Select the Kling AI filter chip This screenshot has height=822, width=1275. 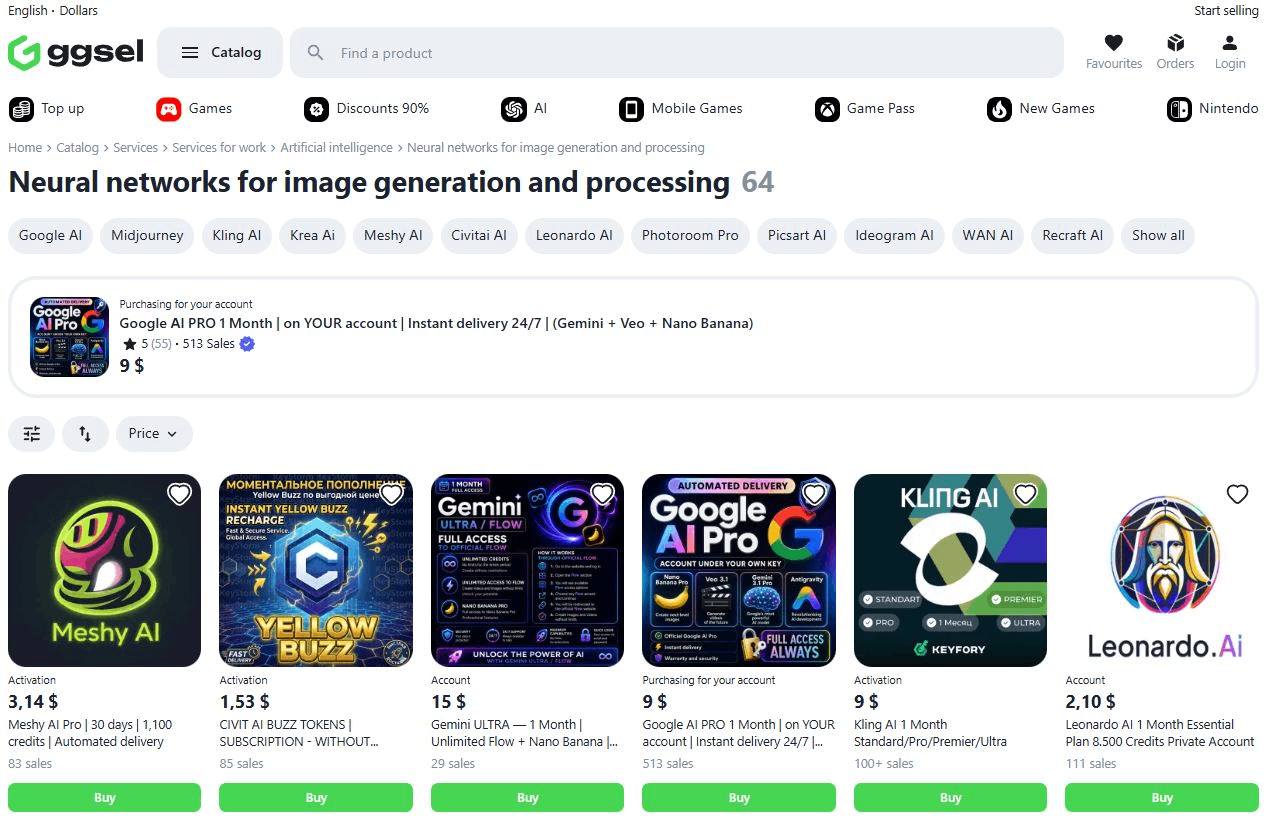click(x=237, y=236)
